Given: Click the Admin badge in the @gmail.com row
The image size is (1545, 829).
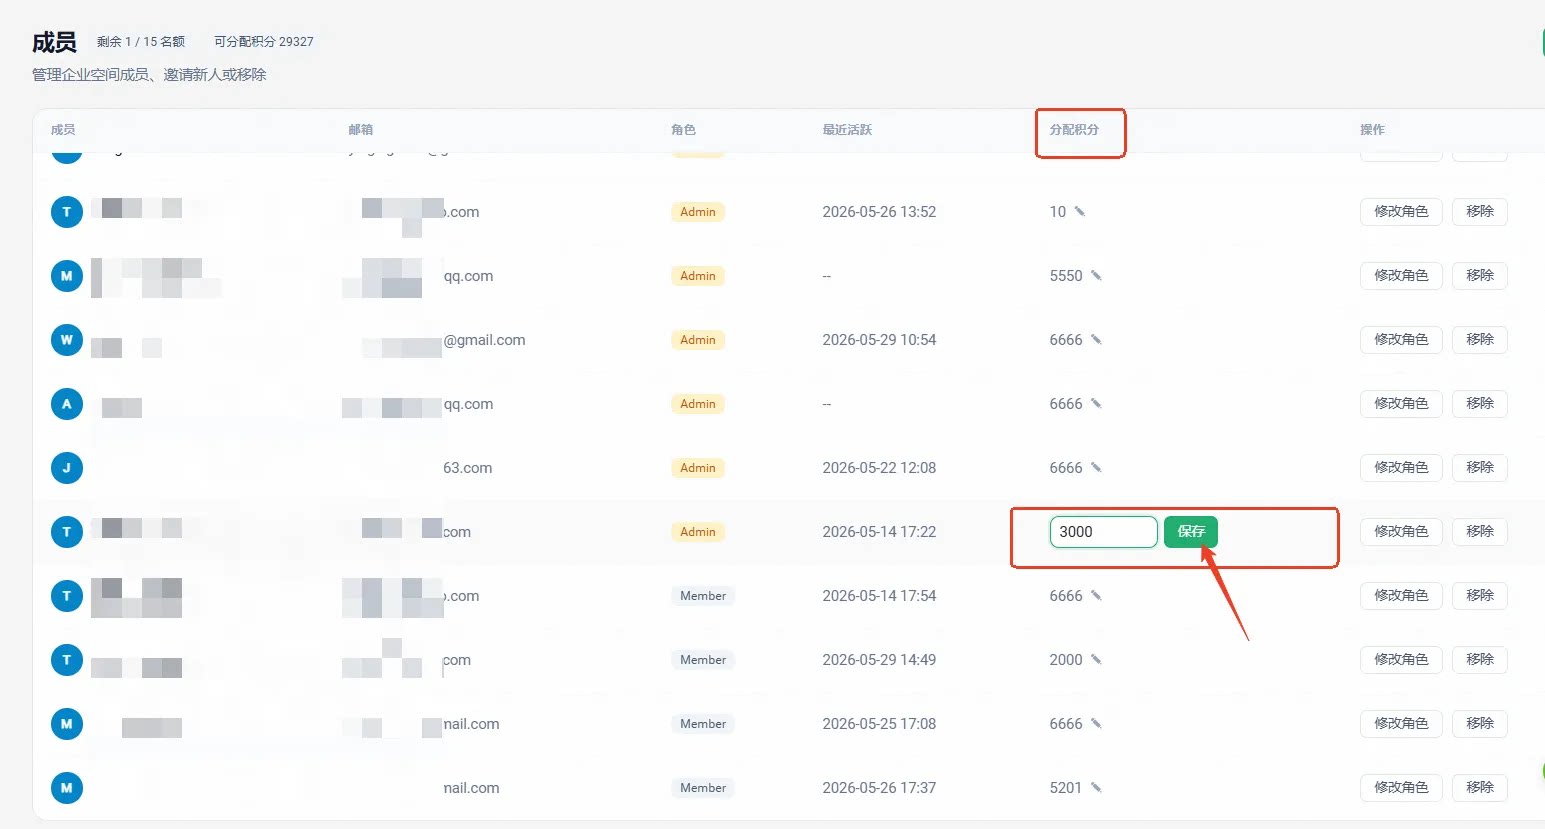Looking at the screenshot, I should (698, 340).
